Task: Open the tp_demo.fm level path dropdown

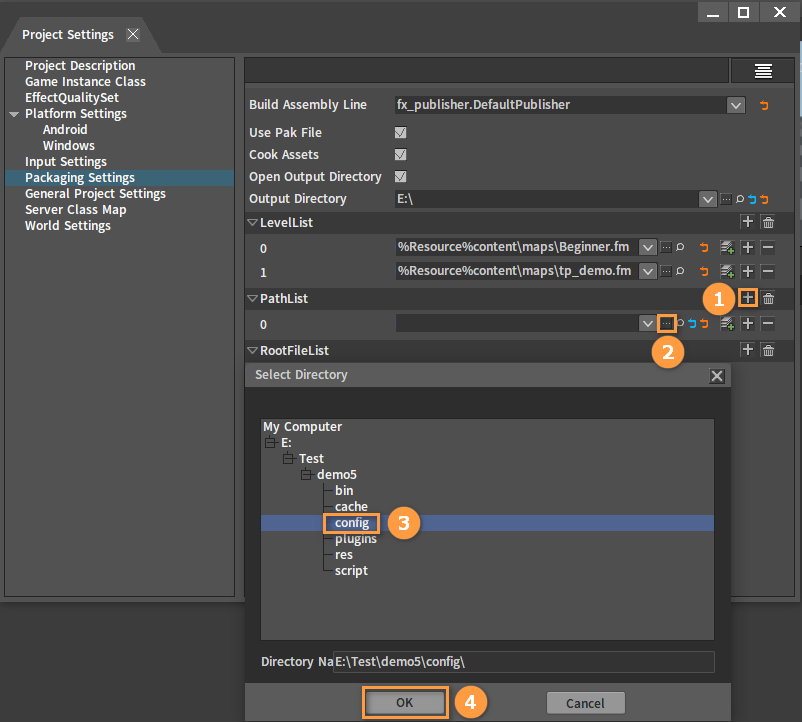Action: tap(648, 271)
